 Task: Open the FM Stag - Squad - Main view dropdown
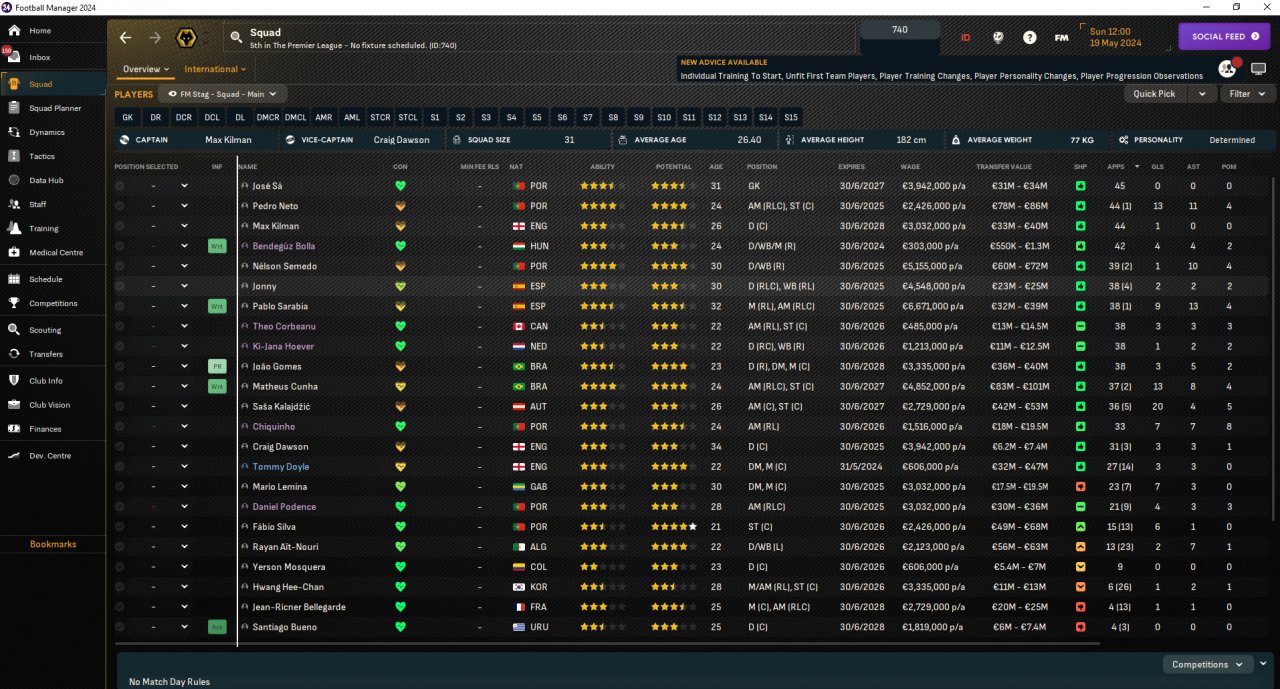click(x=222, y=94)
